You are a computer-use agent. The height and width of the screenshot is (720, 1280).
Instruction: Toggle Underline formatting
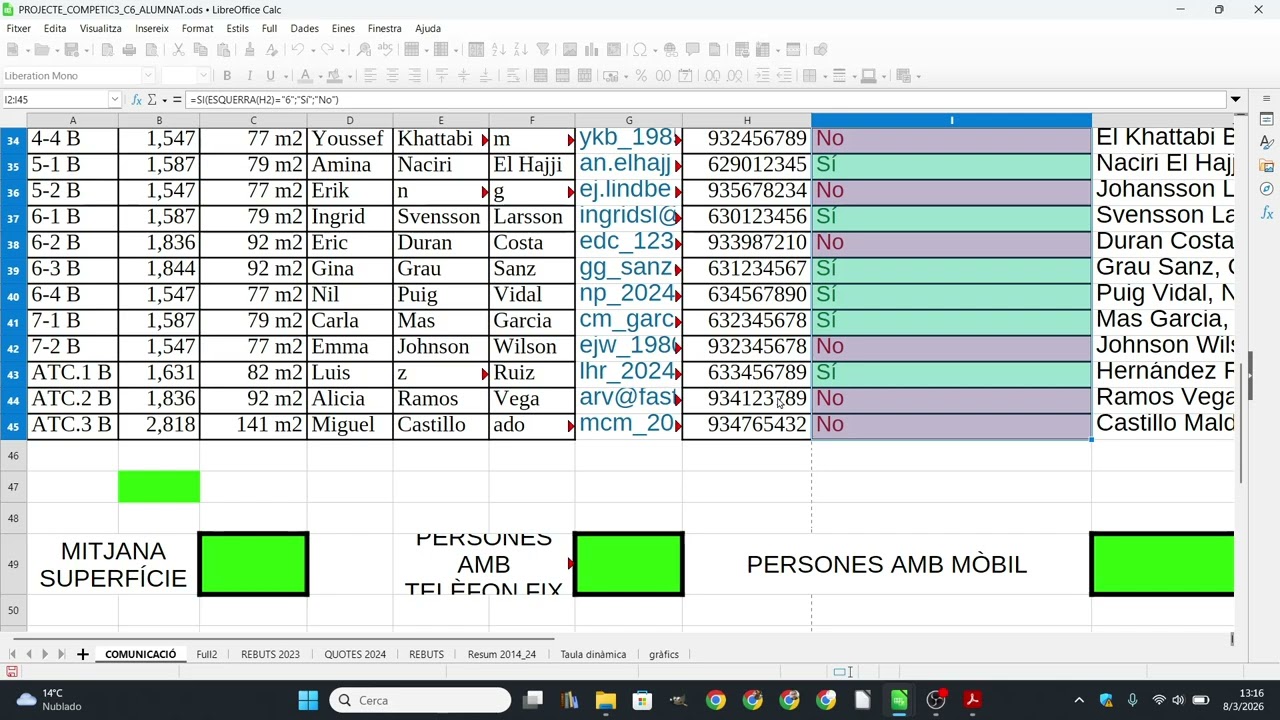(x=270, y=75)
